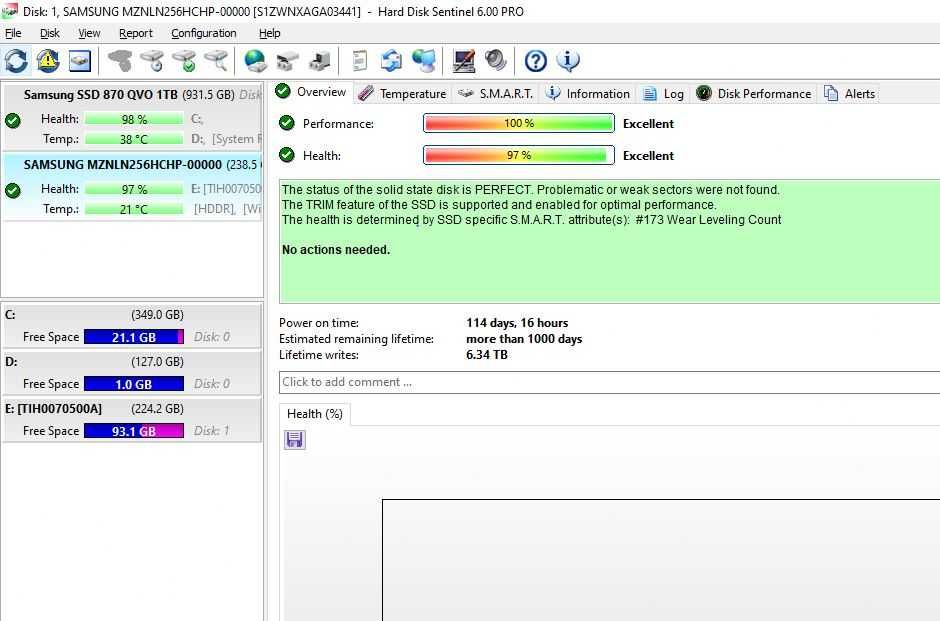Switch to the Overview tab
Image resolution: width=940 pixels, height=621 pixels.
click(x=311, y=92)
